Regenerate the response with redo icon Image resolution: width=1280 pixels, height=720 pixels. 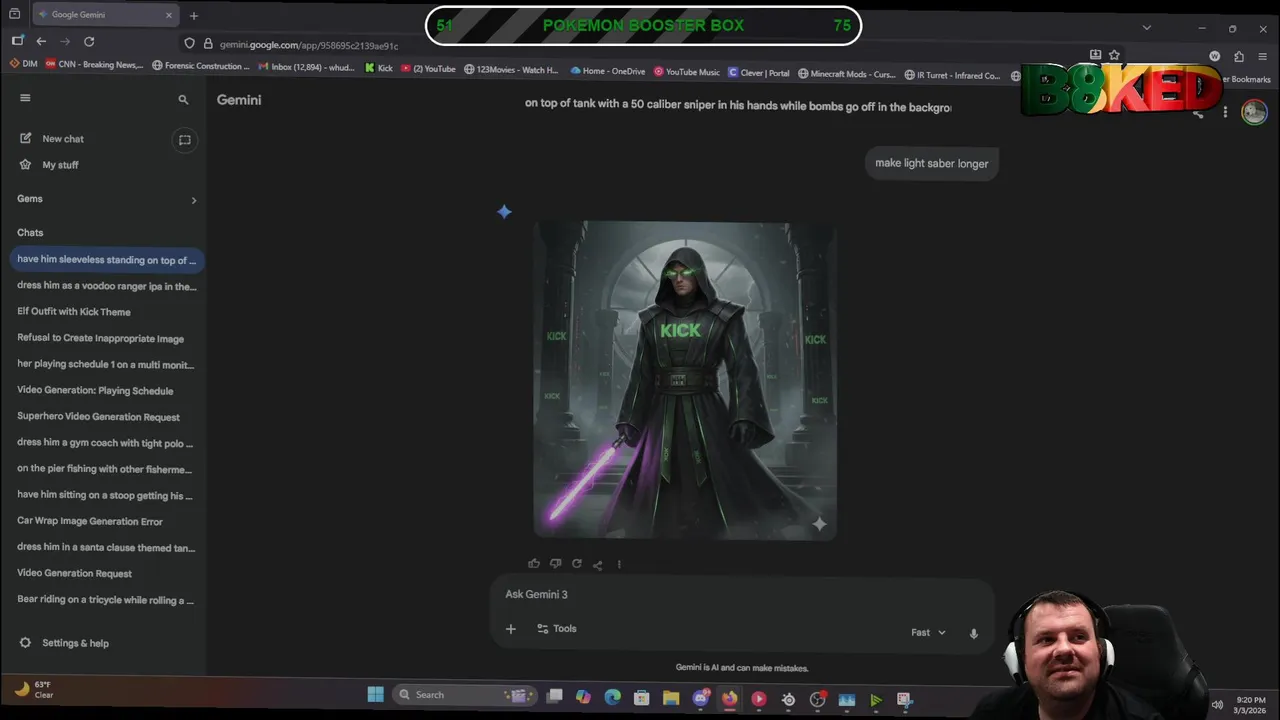(x=576, y=564)
